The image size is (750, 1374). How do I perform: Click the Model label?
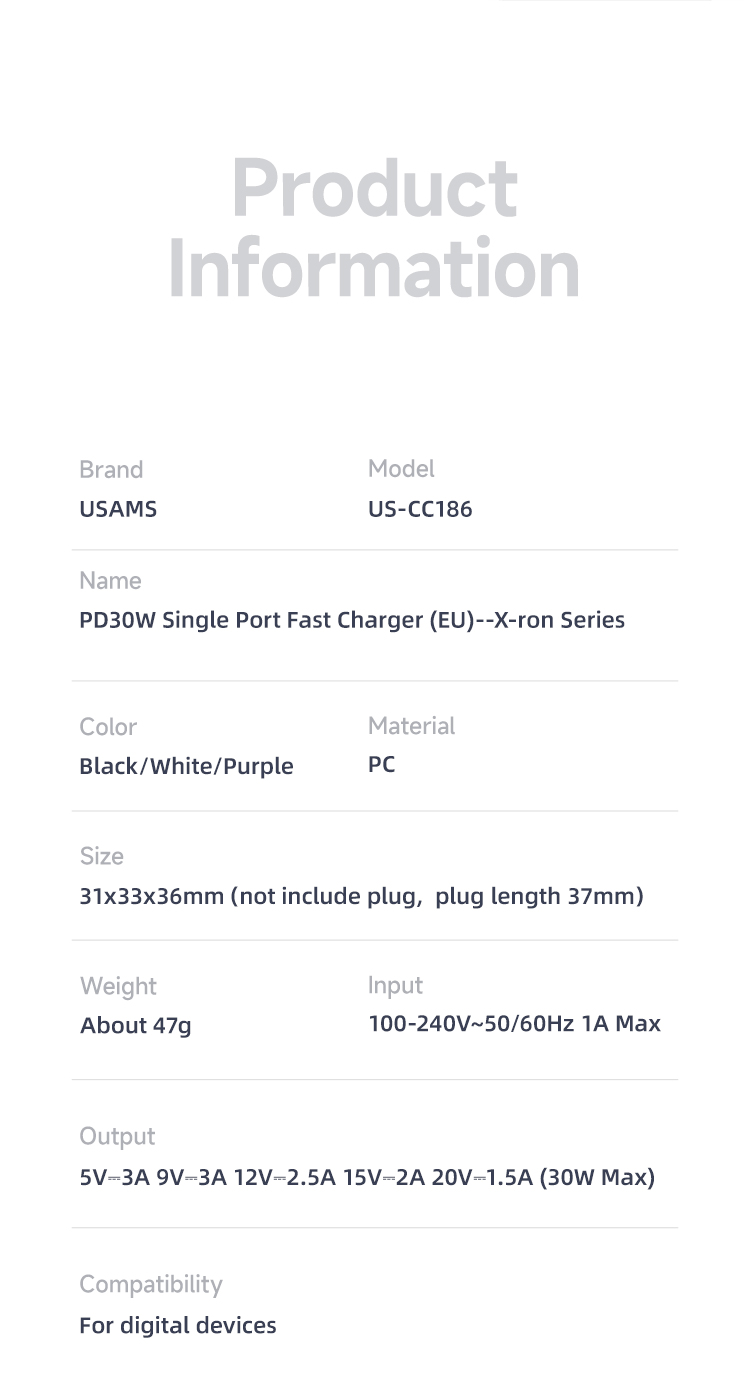pos(401,469)
